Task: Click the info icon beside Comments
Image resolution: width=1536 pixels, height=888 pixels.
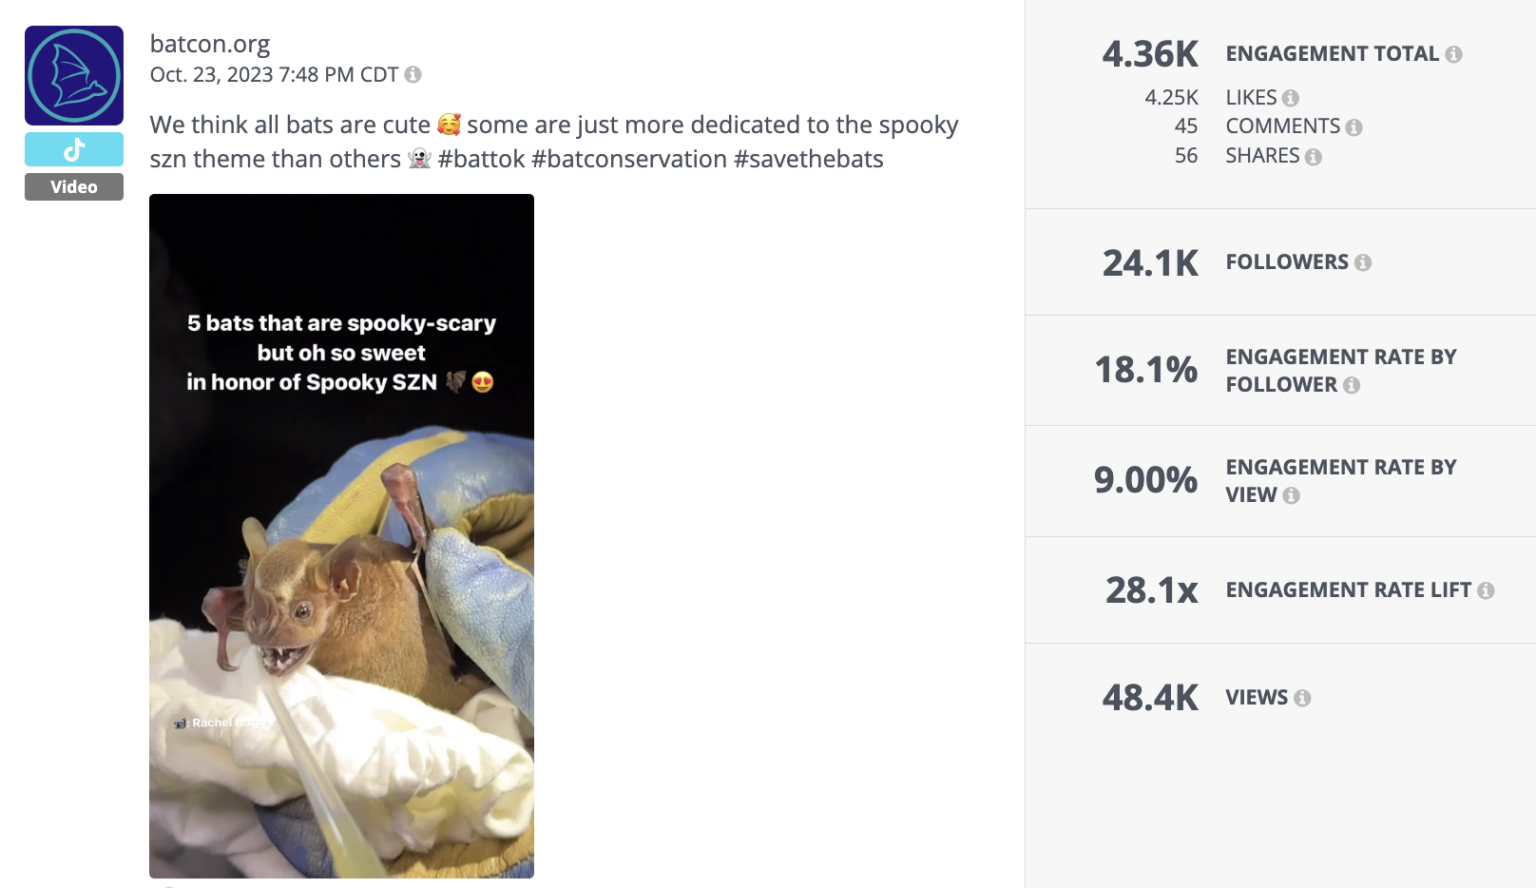Action: point(1355,127)
